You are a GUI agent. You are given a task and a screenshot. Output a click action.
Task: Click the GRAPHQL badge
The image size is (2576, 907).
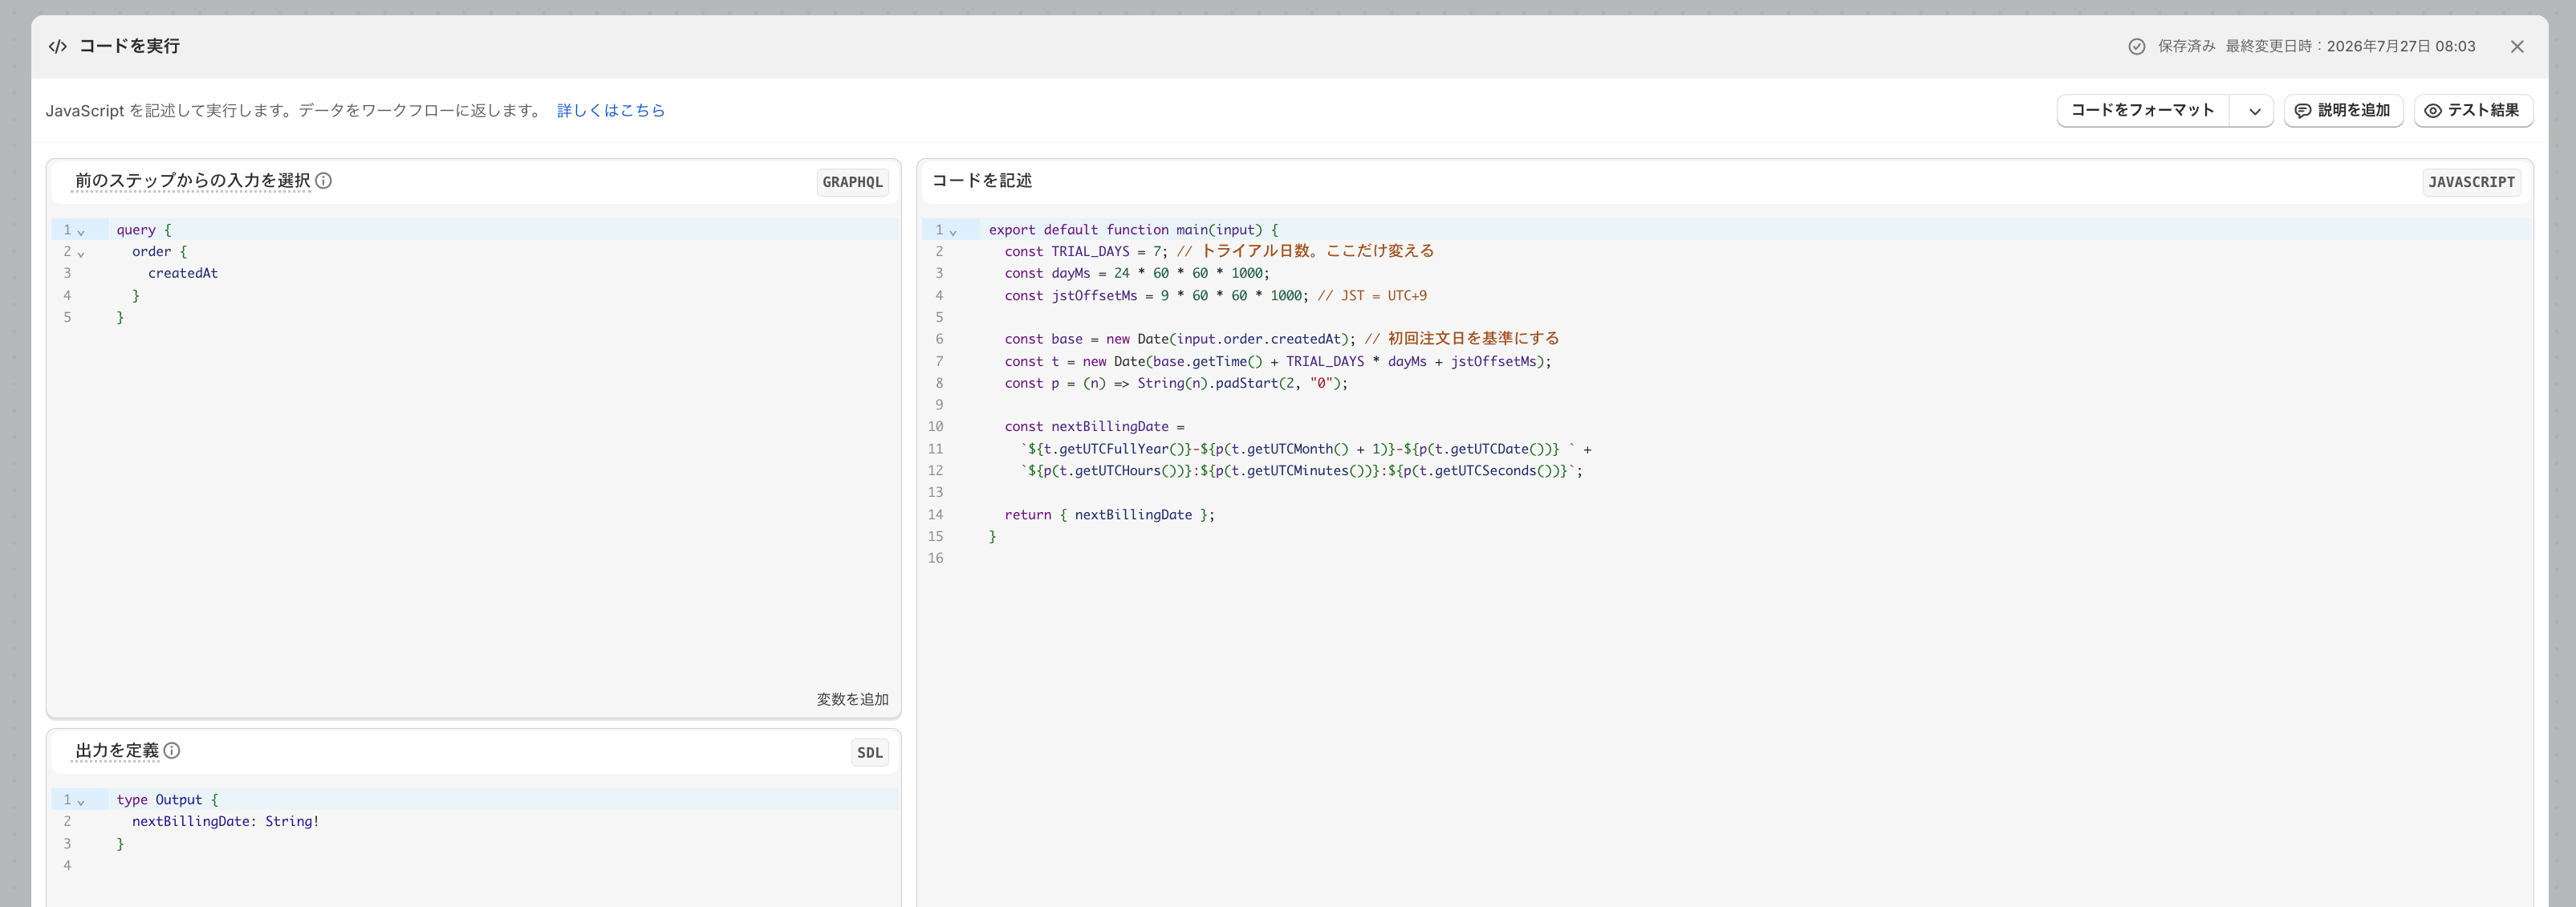click(852, 182)
